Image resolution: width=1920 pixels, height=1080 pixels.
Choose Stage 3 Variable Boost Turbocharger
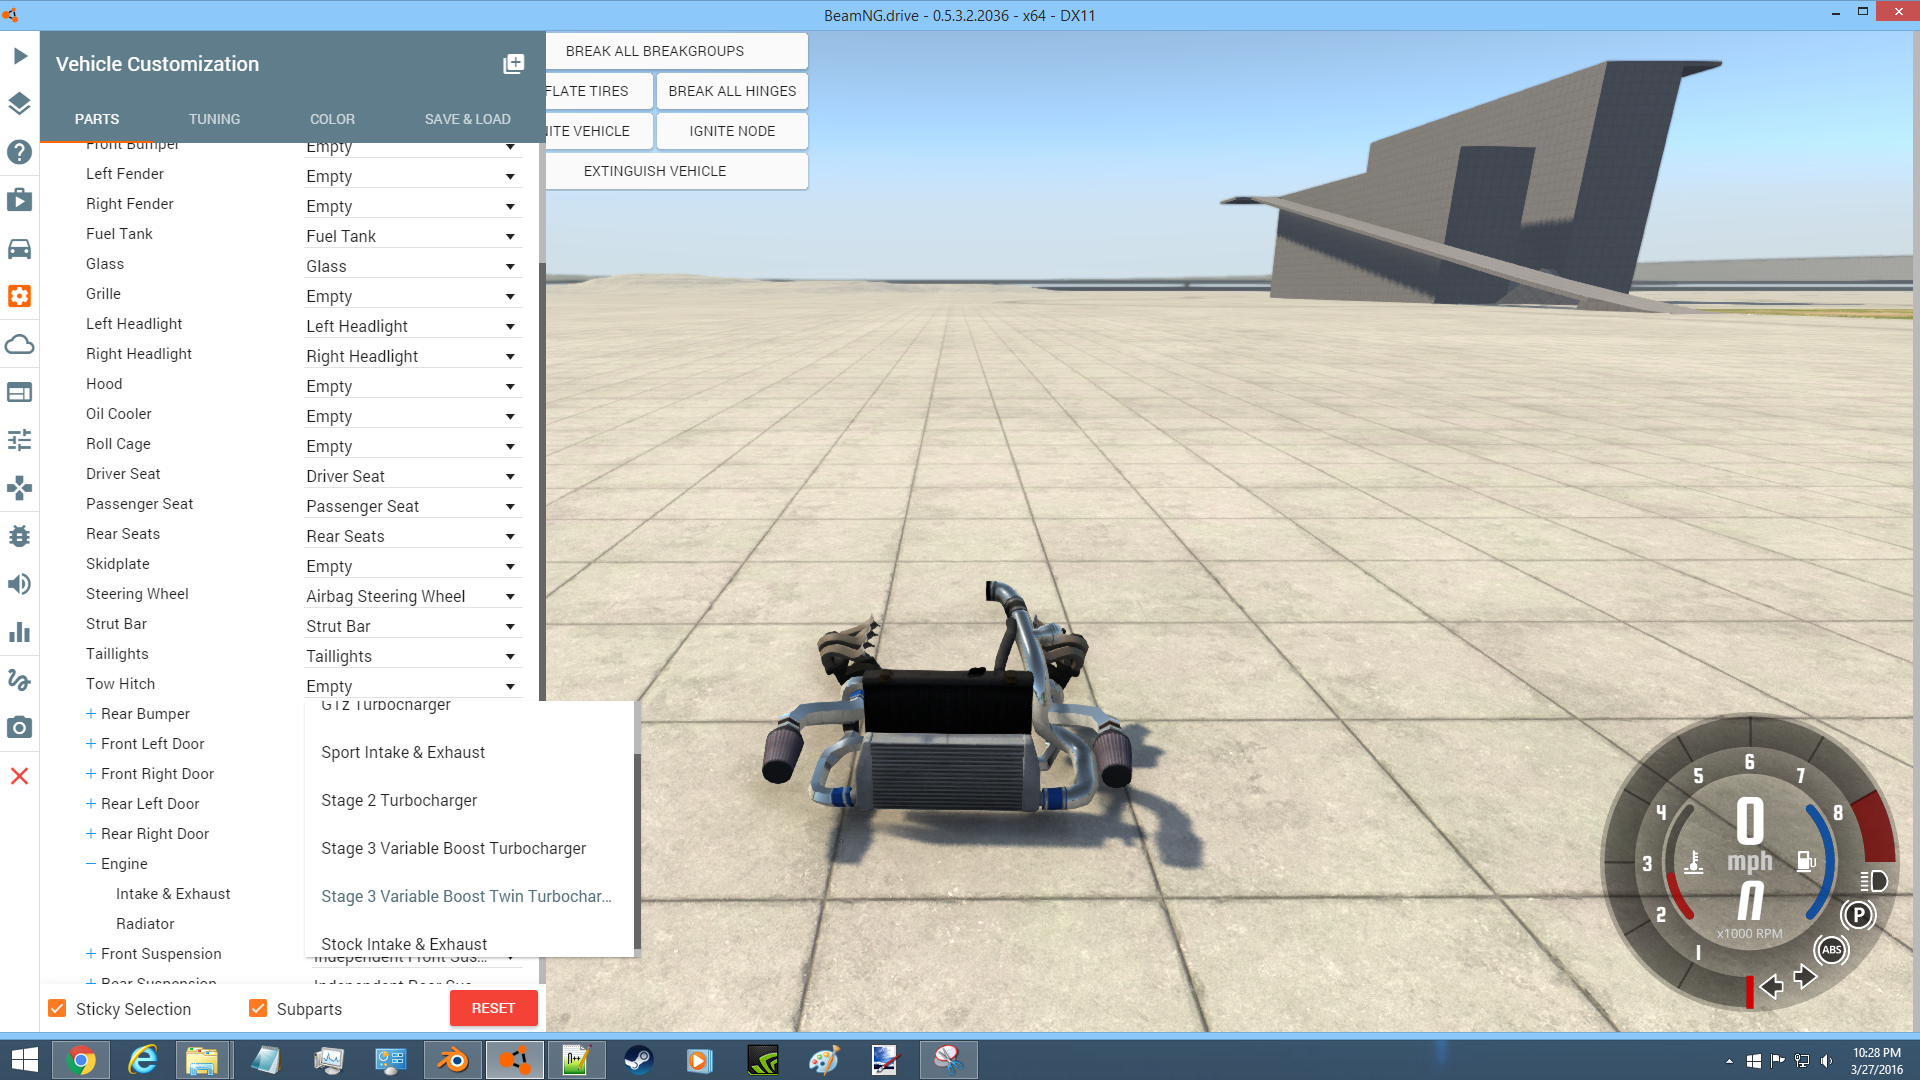point(469,848)
